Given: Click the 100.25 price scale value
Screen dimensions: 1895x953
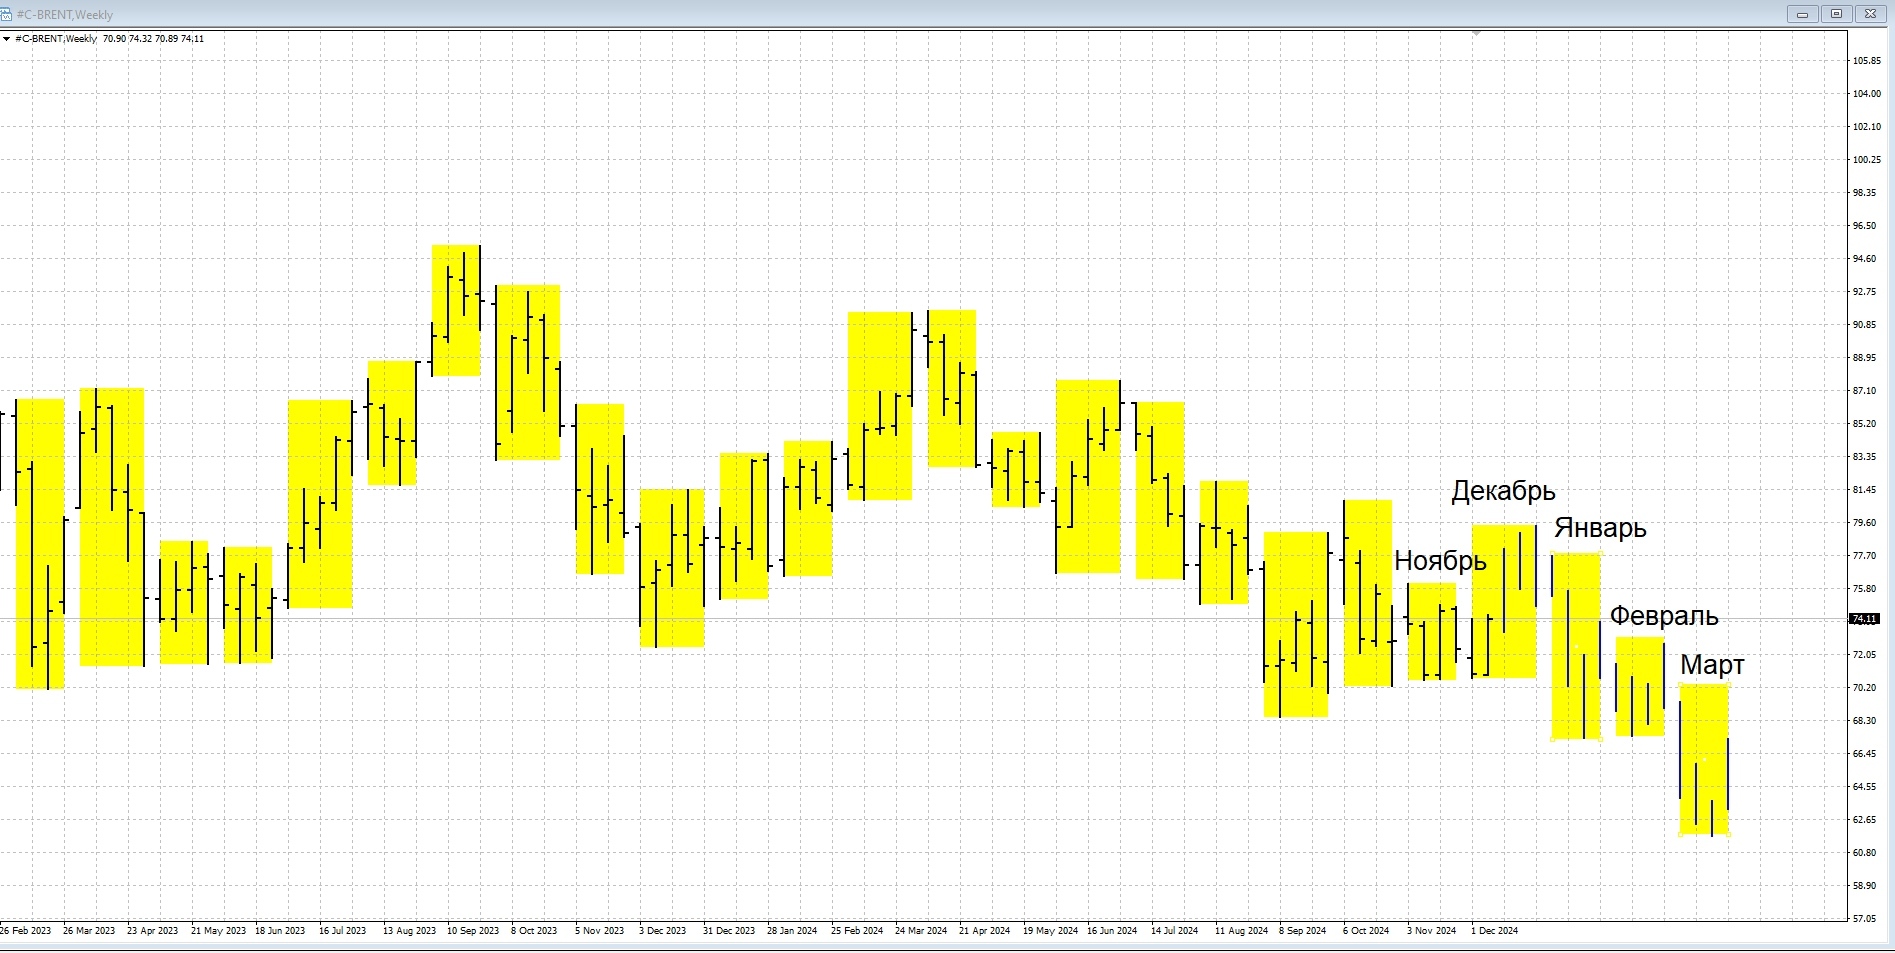Looking at the screenshot, I should point(1866,160).
